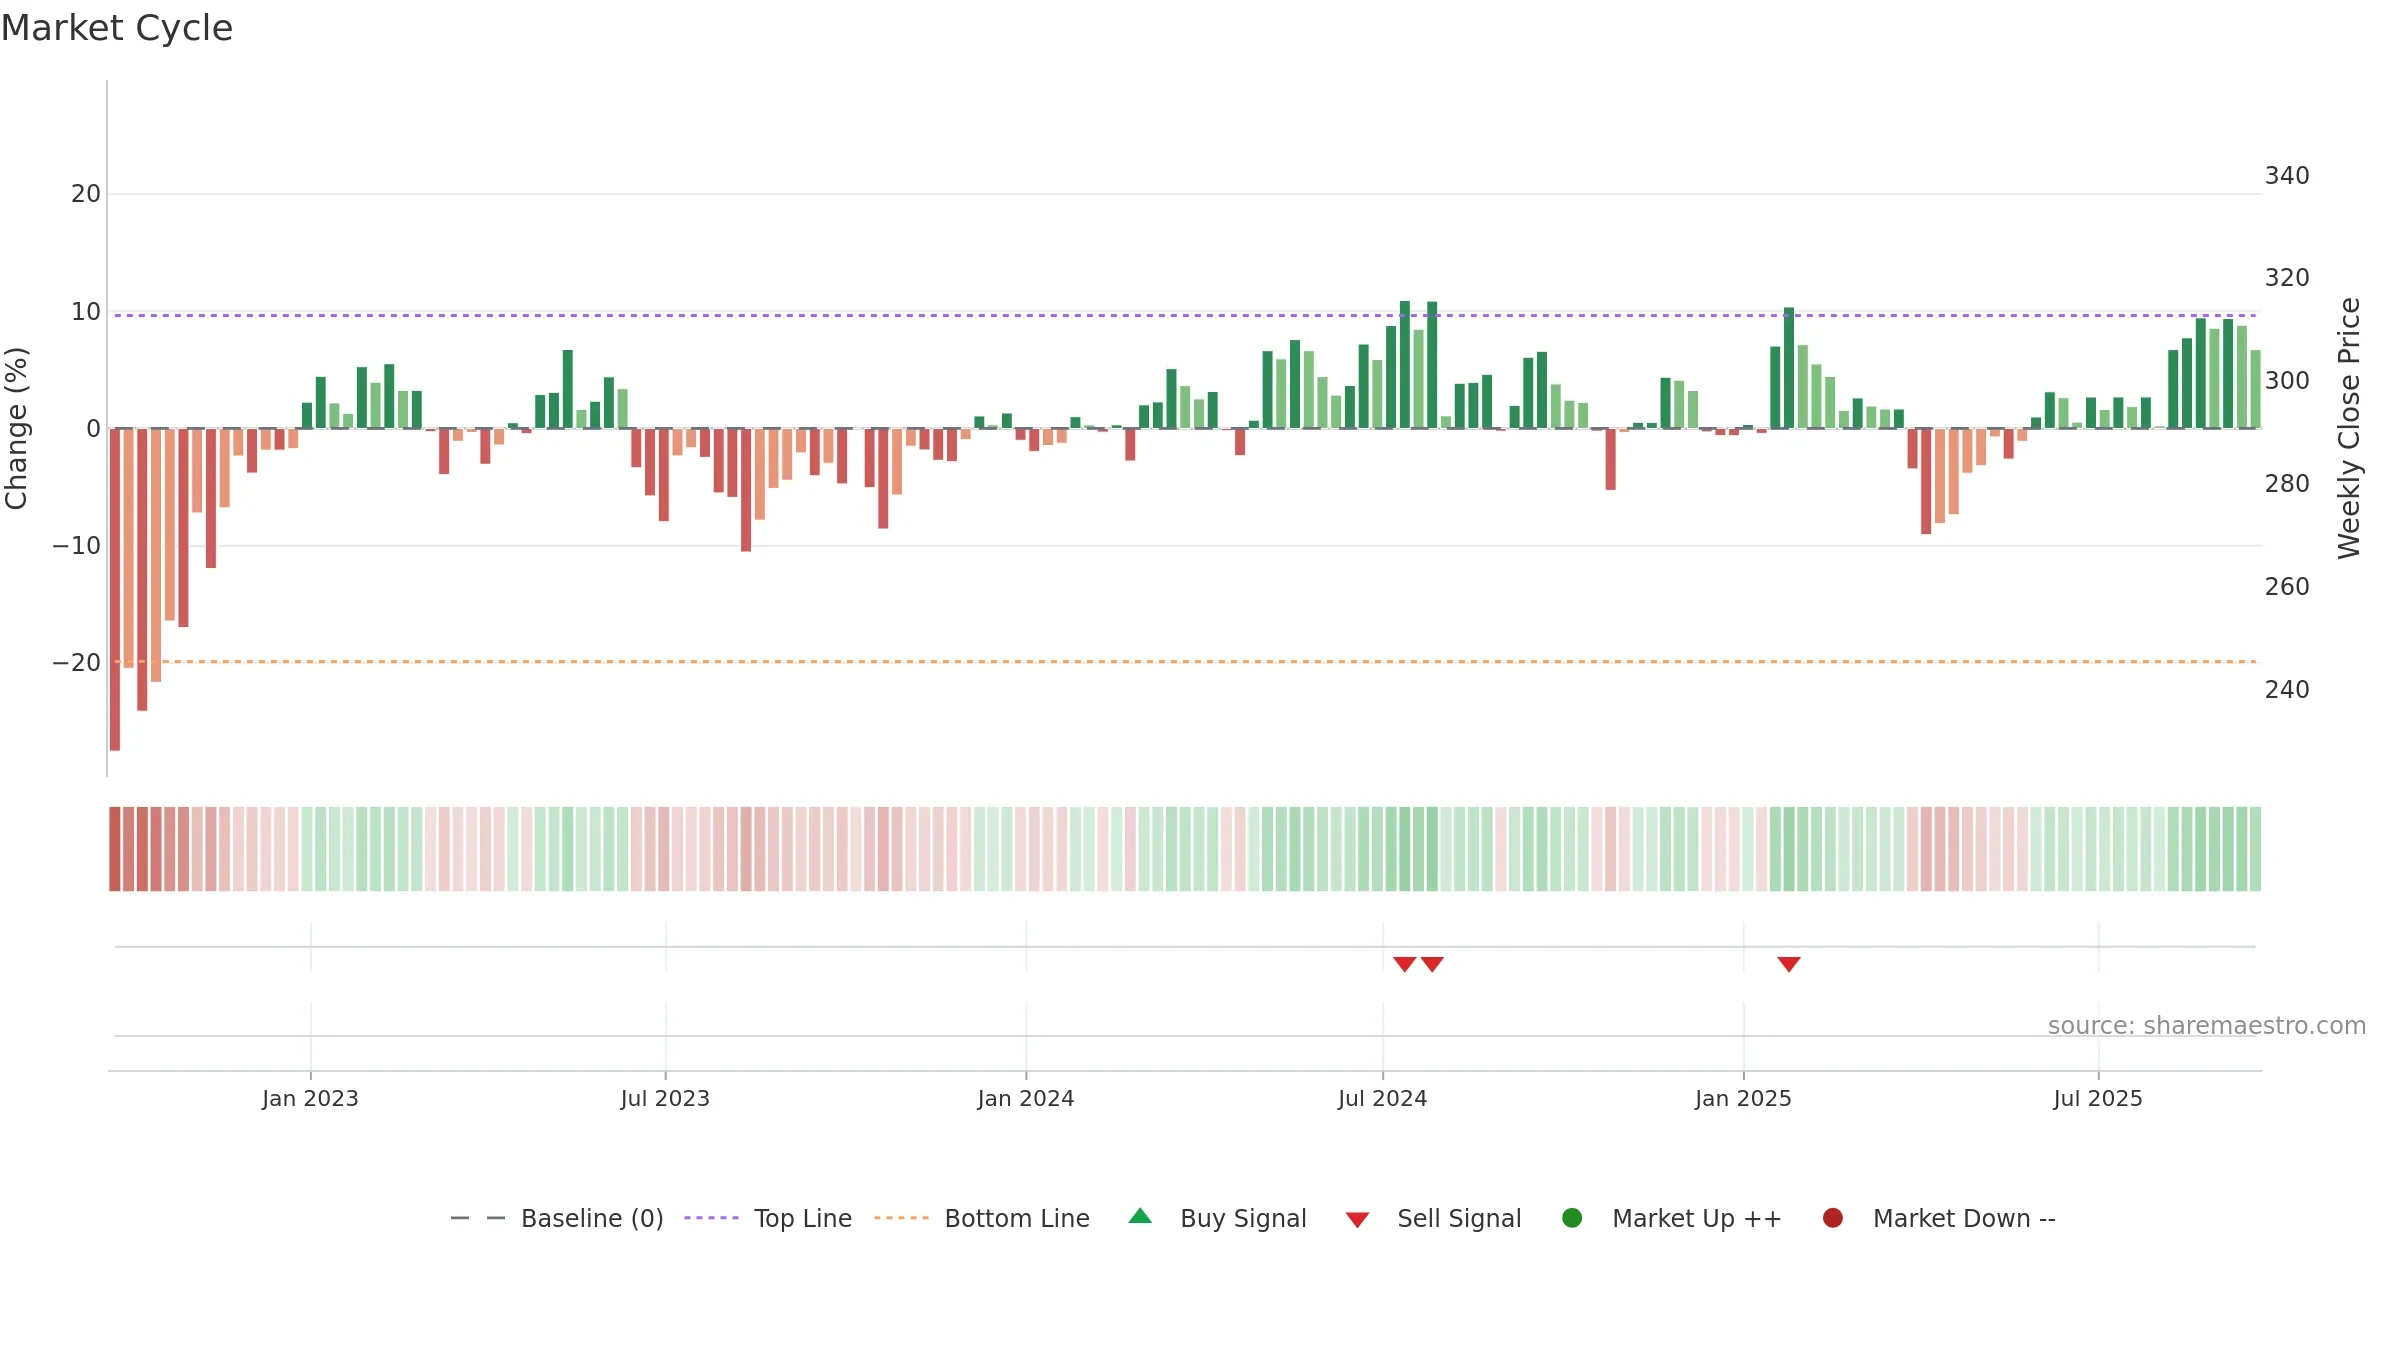Image resolution: width=2400 pixels, height=1350 pixels.
Task: Click the Jul 2023 axis label
Action: pyautogui.click(x=665, y=1099)
